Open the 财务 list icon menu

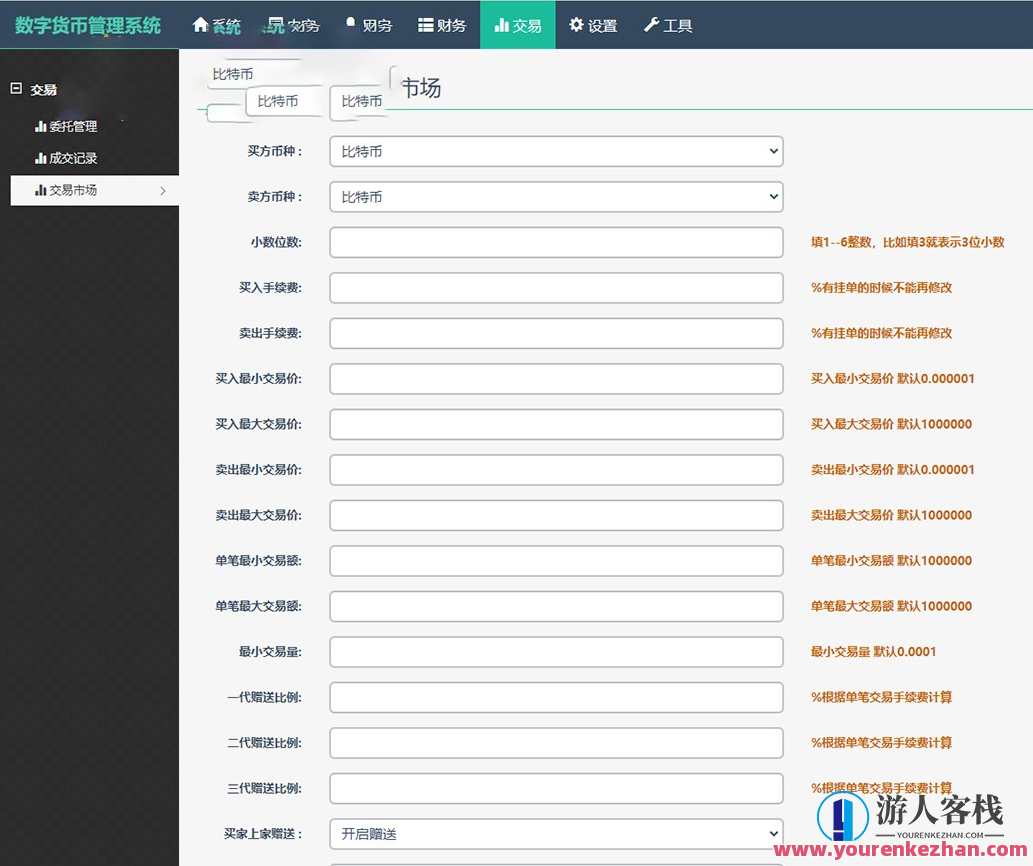coord(424,25)
